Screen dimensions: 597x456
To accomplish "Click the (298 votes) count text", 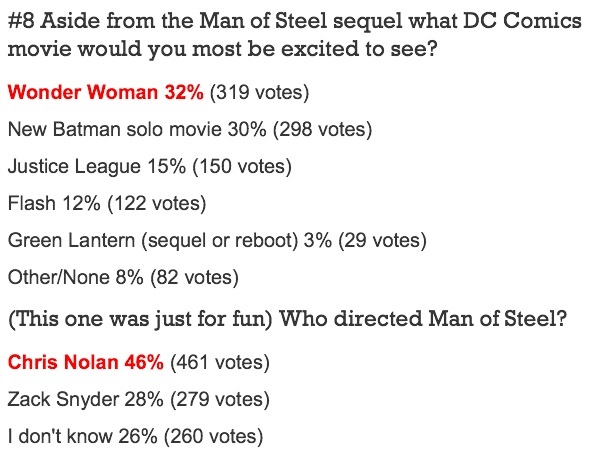I will 322,129.
